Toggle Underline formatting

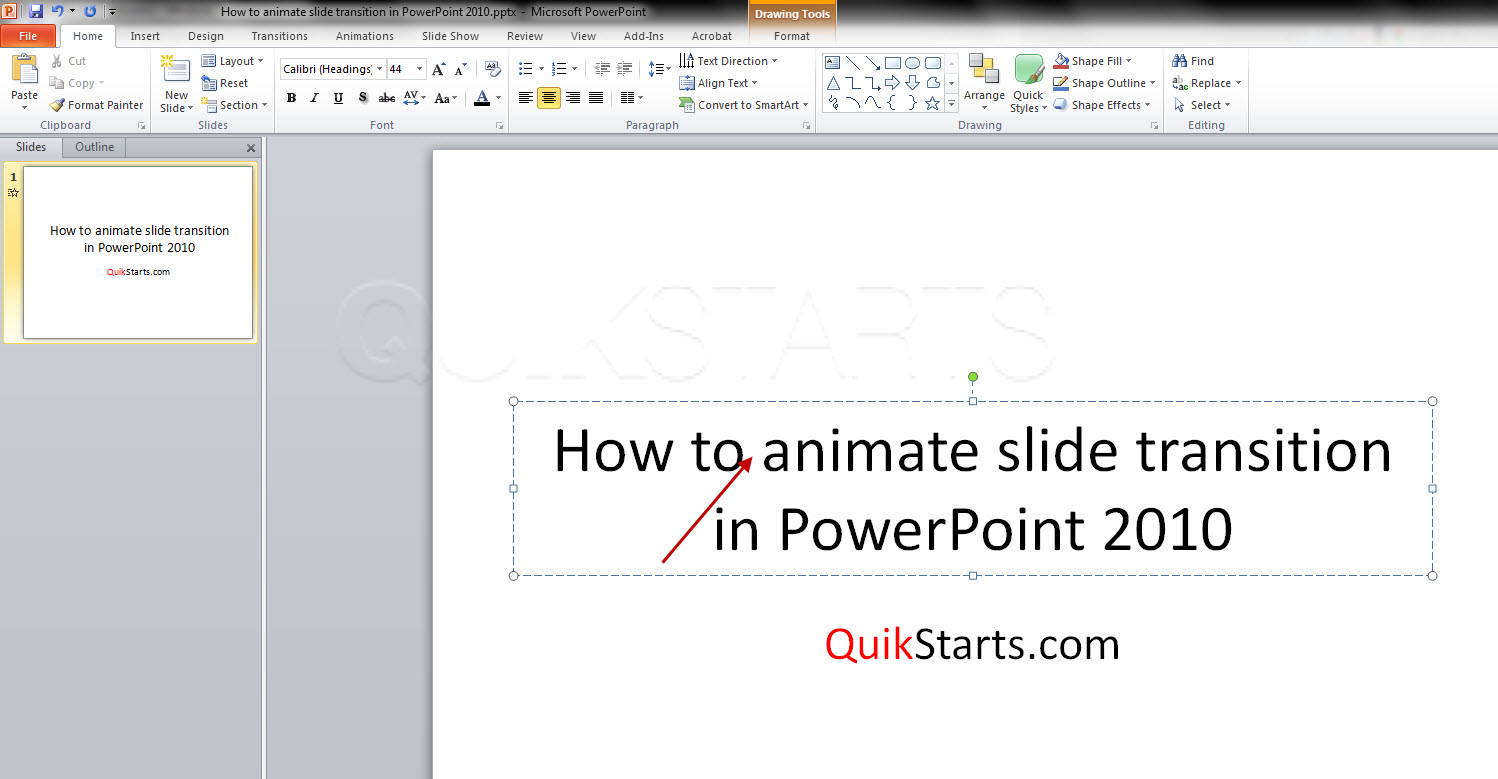pos(338,98)
